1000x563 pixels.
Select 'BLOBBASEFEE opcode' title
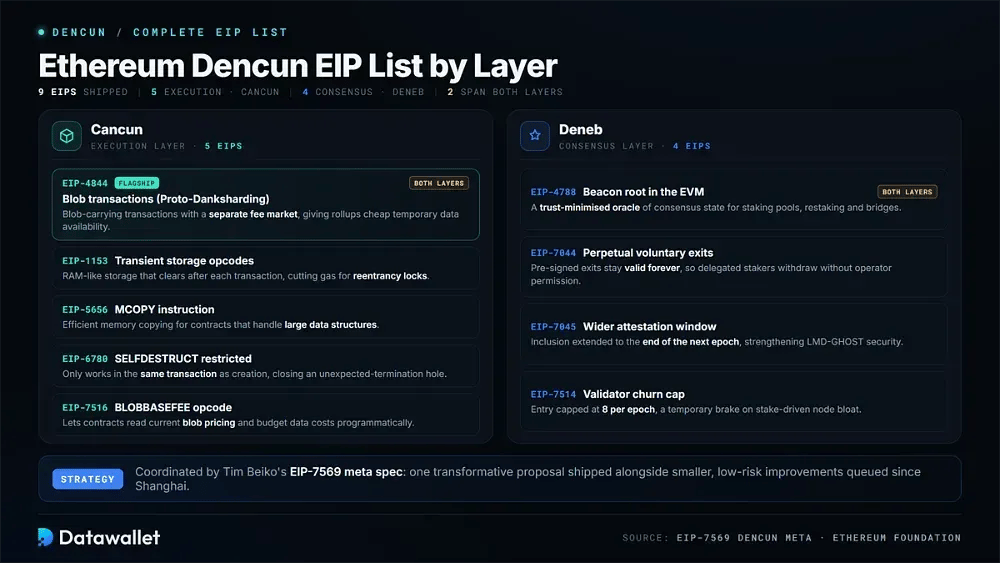[x=173, y=407]
